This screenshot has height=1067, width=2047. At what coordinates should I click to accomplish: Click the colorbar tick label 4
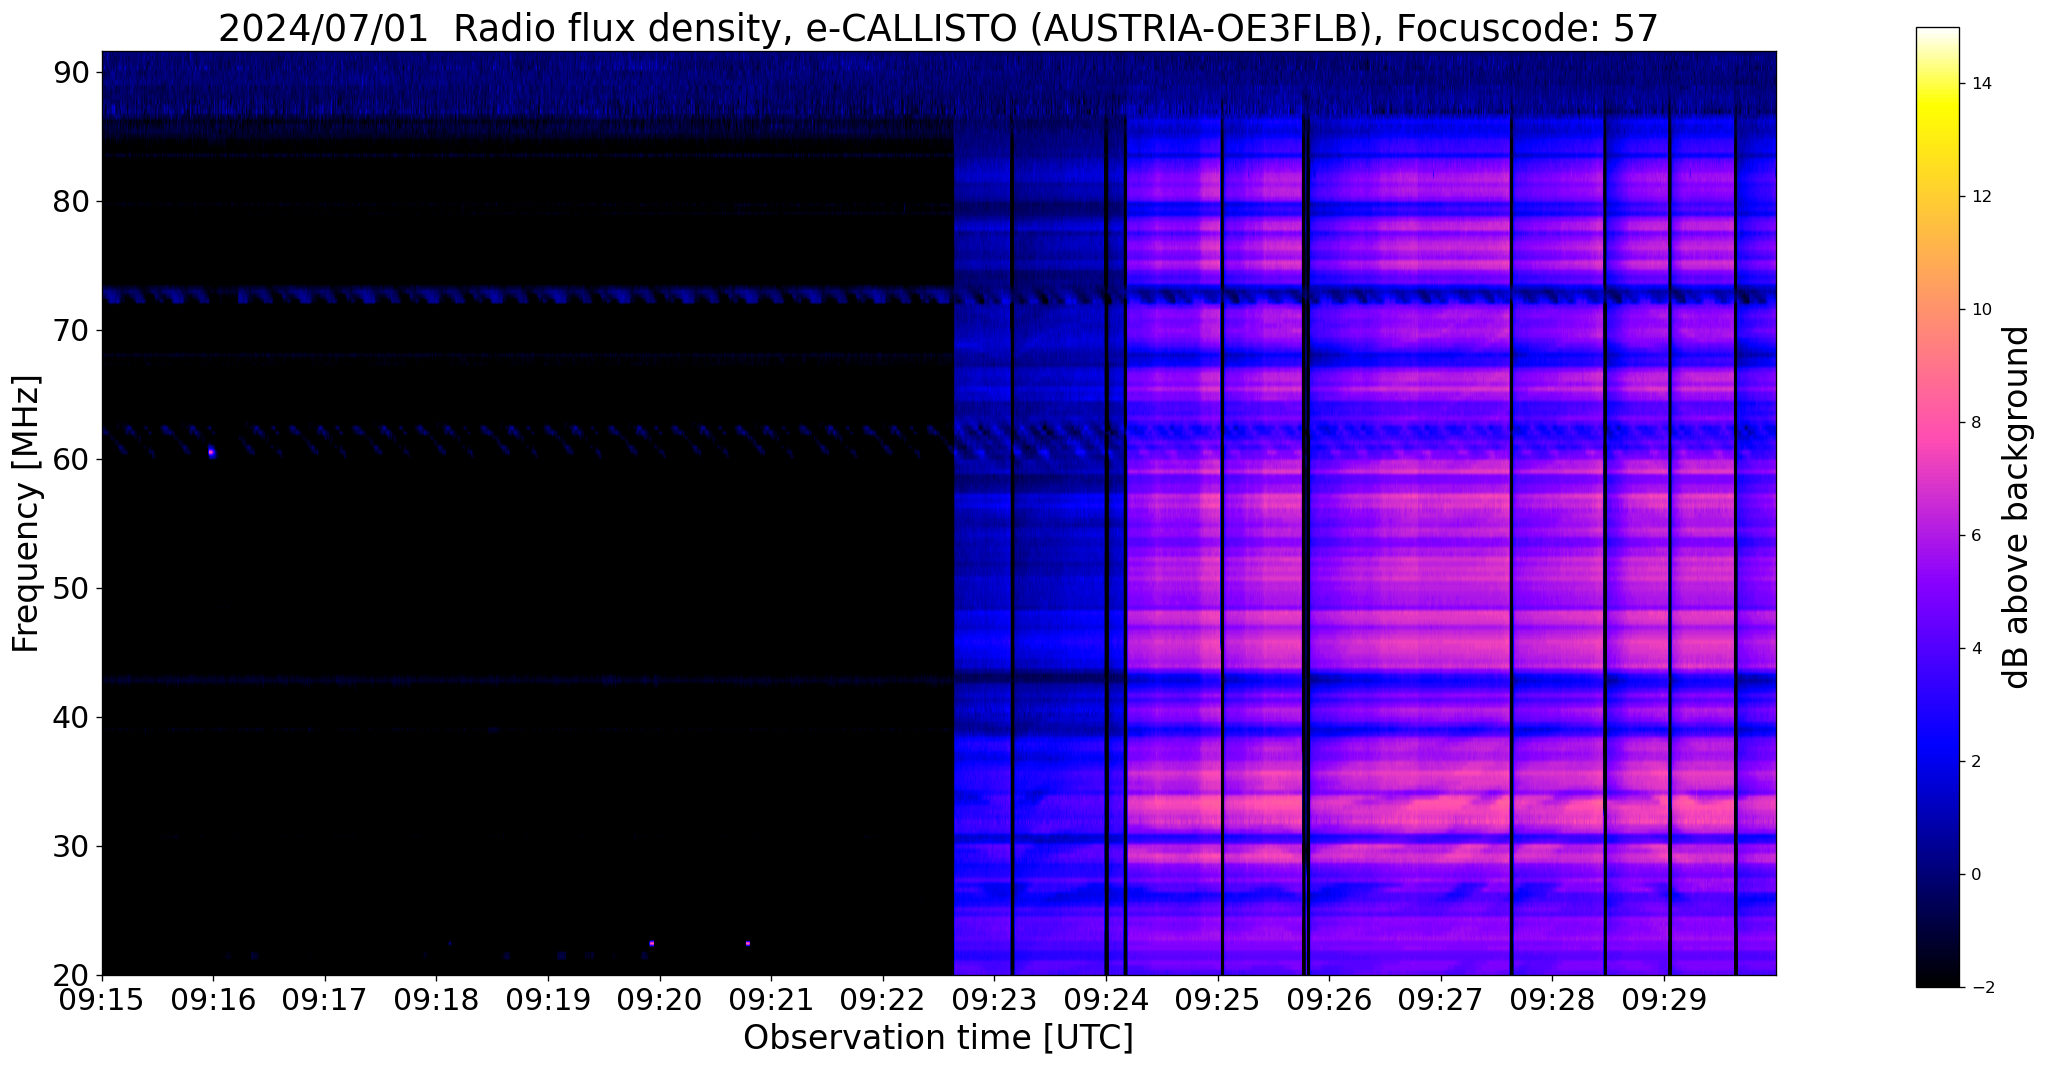[x=1974, y=649]
